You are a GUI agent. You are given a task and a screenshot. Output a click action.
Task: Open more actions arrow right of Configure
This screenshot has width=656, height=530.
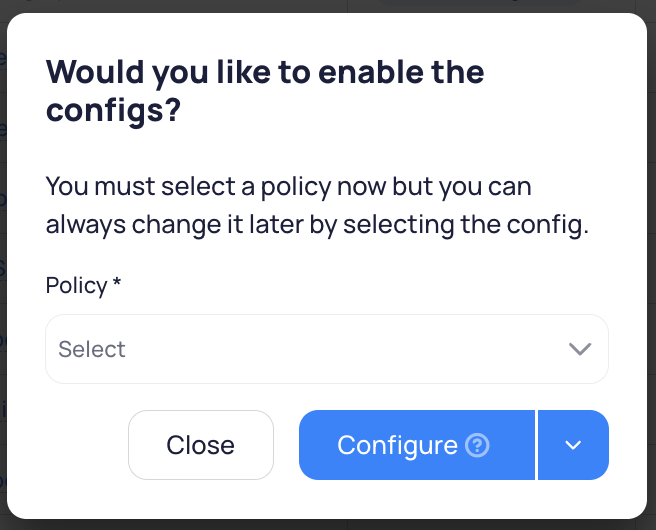coord(573,445)
